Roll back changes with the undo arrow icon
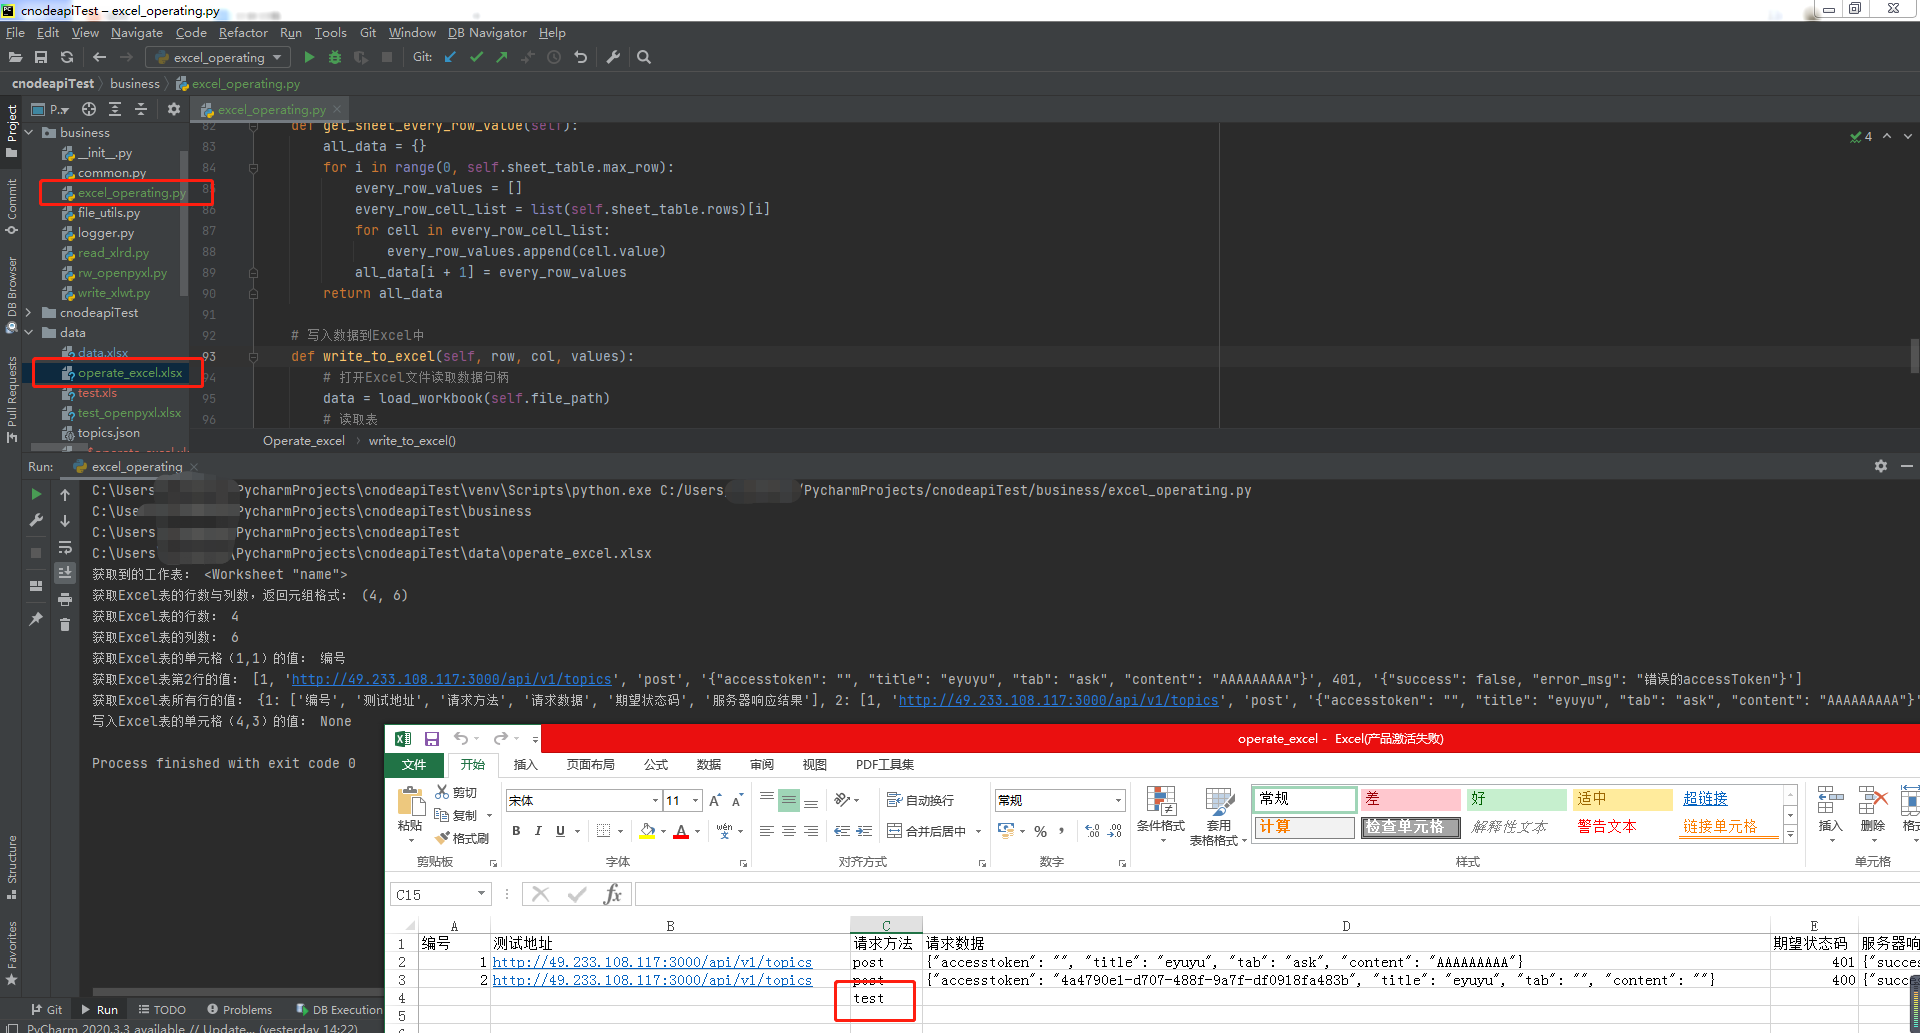 point(581,57)
